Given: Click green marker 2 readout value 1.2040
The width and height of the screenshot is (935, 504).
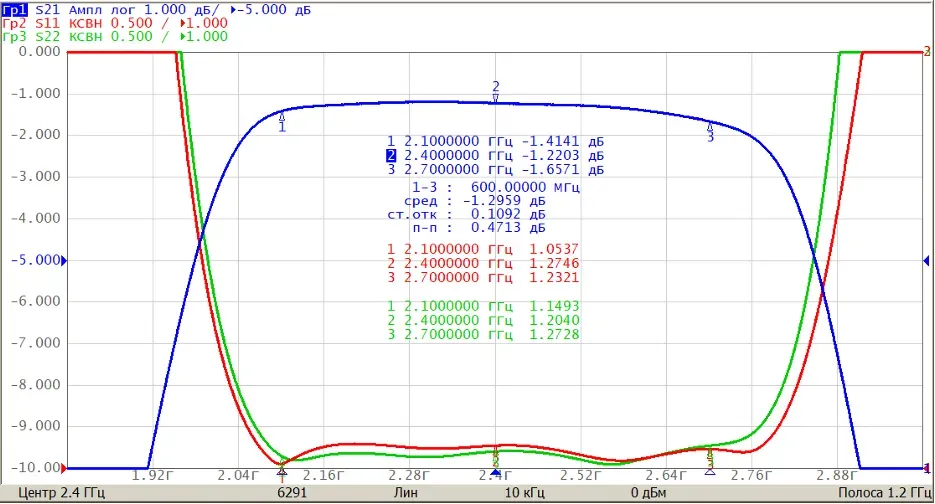Looking at the screenshot, I should pos(554,321).
